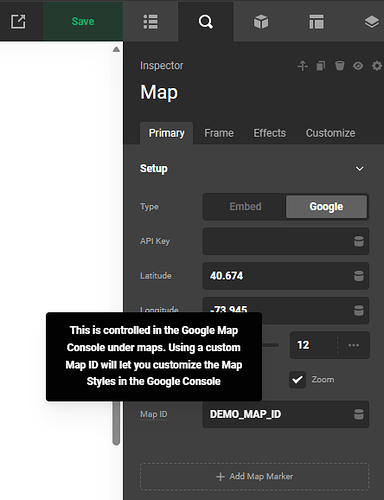This screenshot has height=500, width=384.
Task: Select the Embed map type
Action: pos(245,207)
